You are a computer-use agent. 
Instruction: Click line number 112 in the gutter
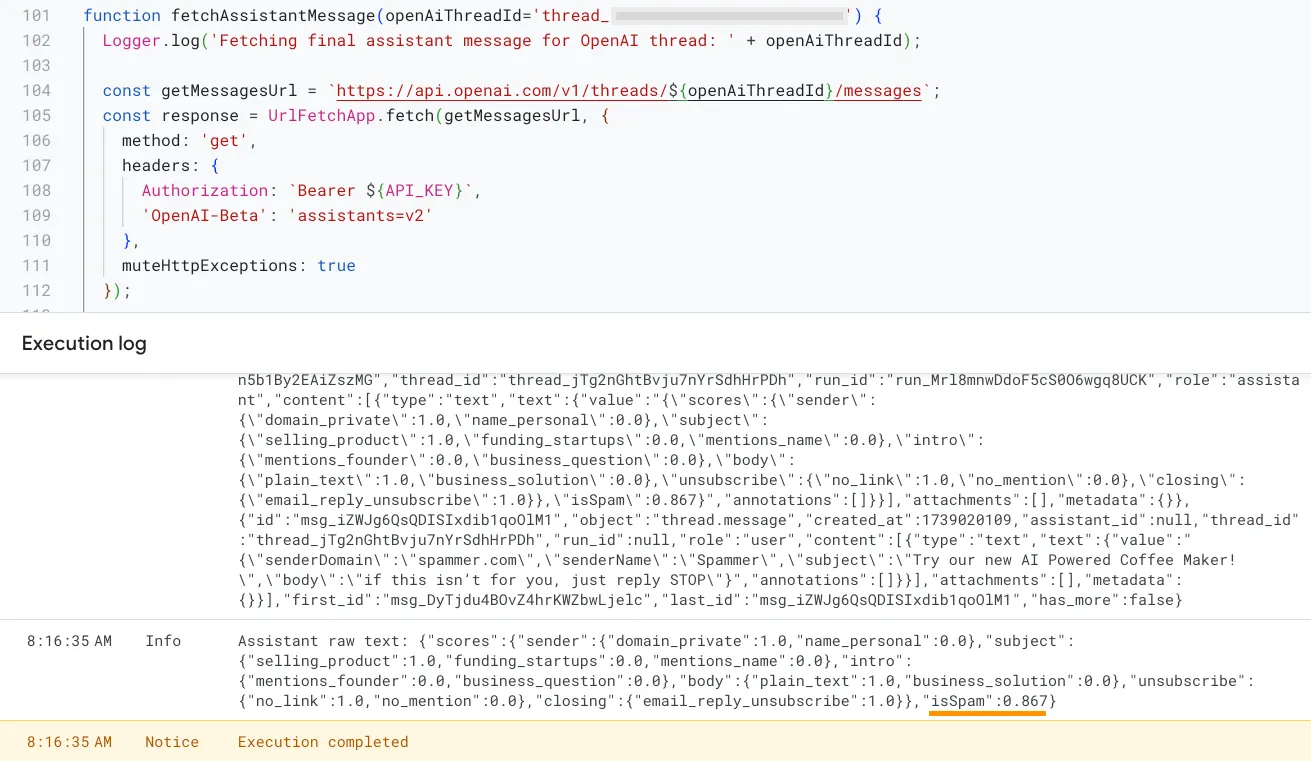pos(36,291)
